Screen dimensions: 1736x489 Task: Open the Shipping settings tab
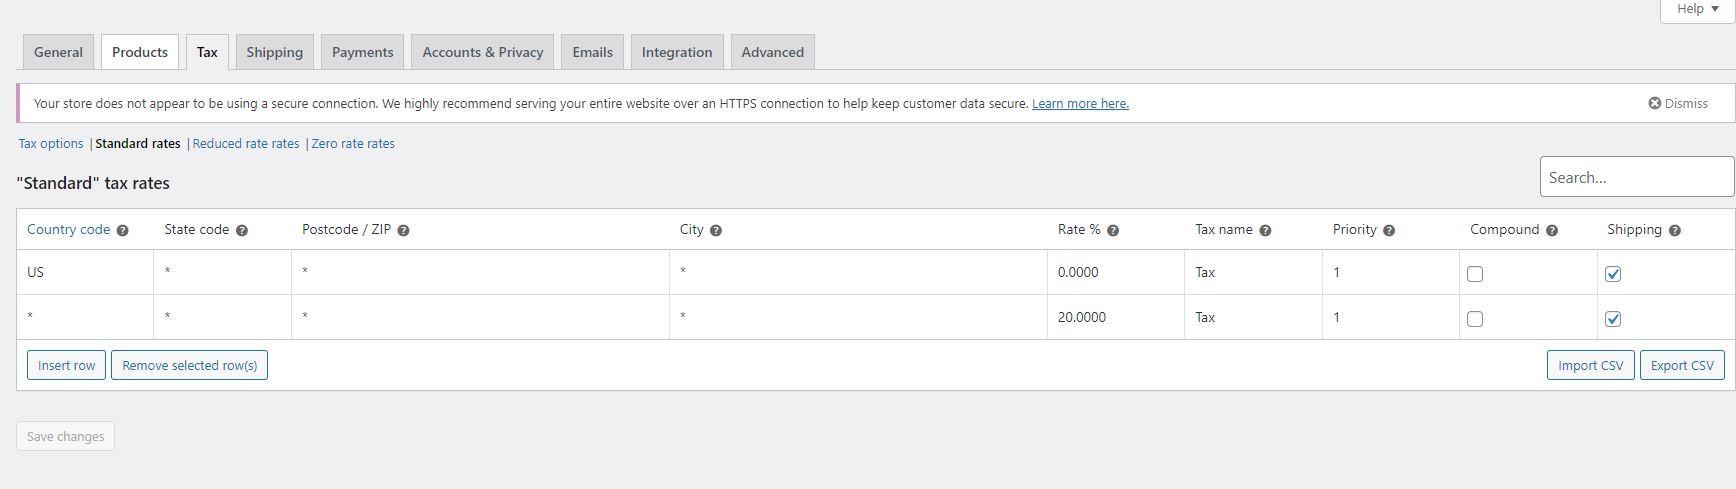[274, 52]
